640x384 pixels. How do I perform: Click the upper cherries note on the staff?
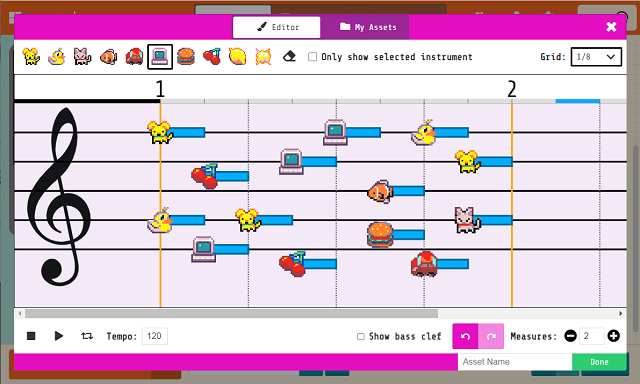tap(204, 176)
